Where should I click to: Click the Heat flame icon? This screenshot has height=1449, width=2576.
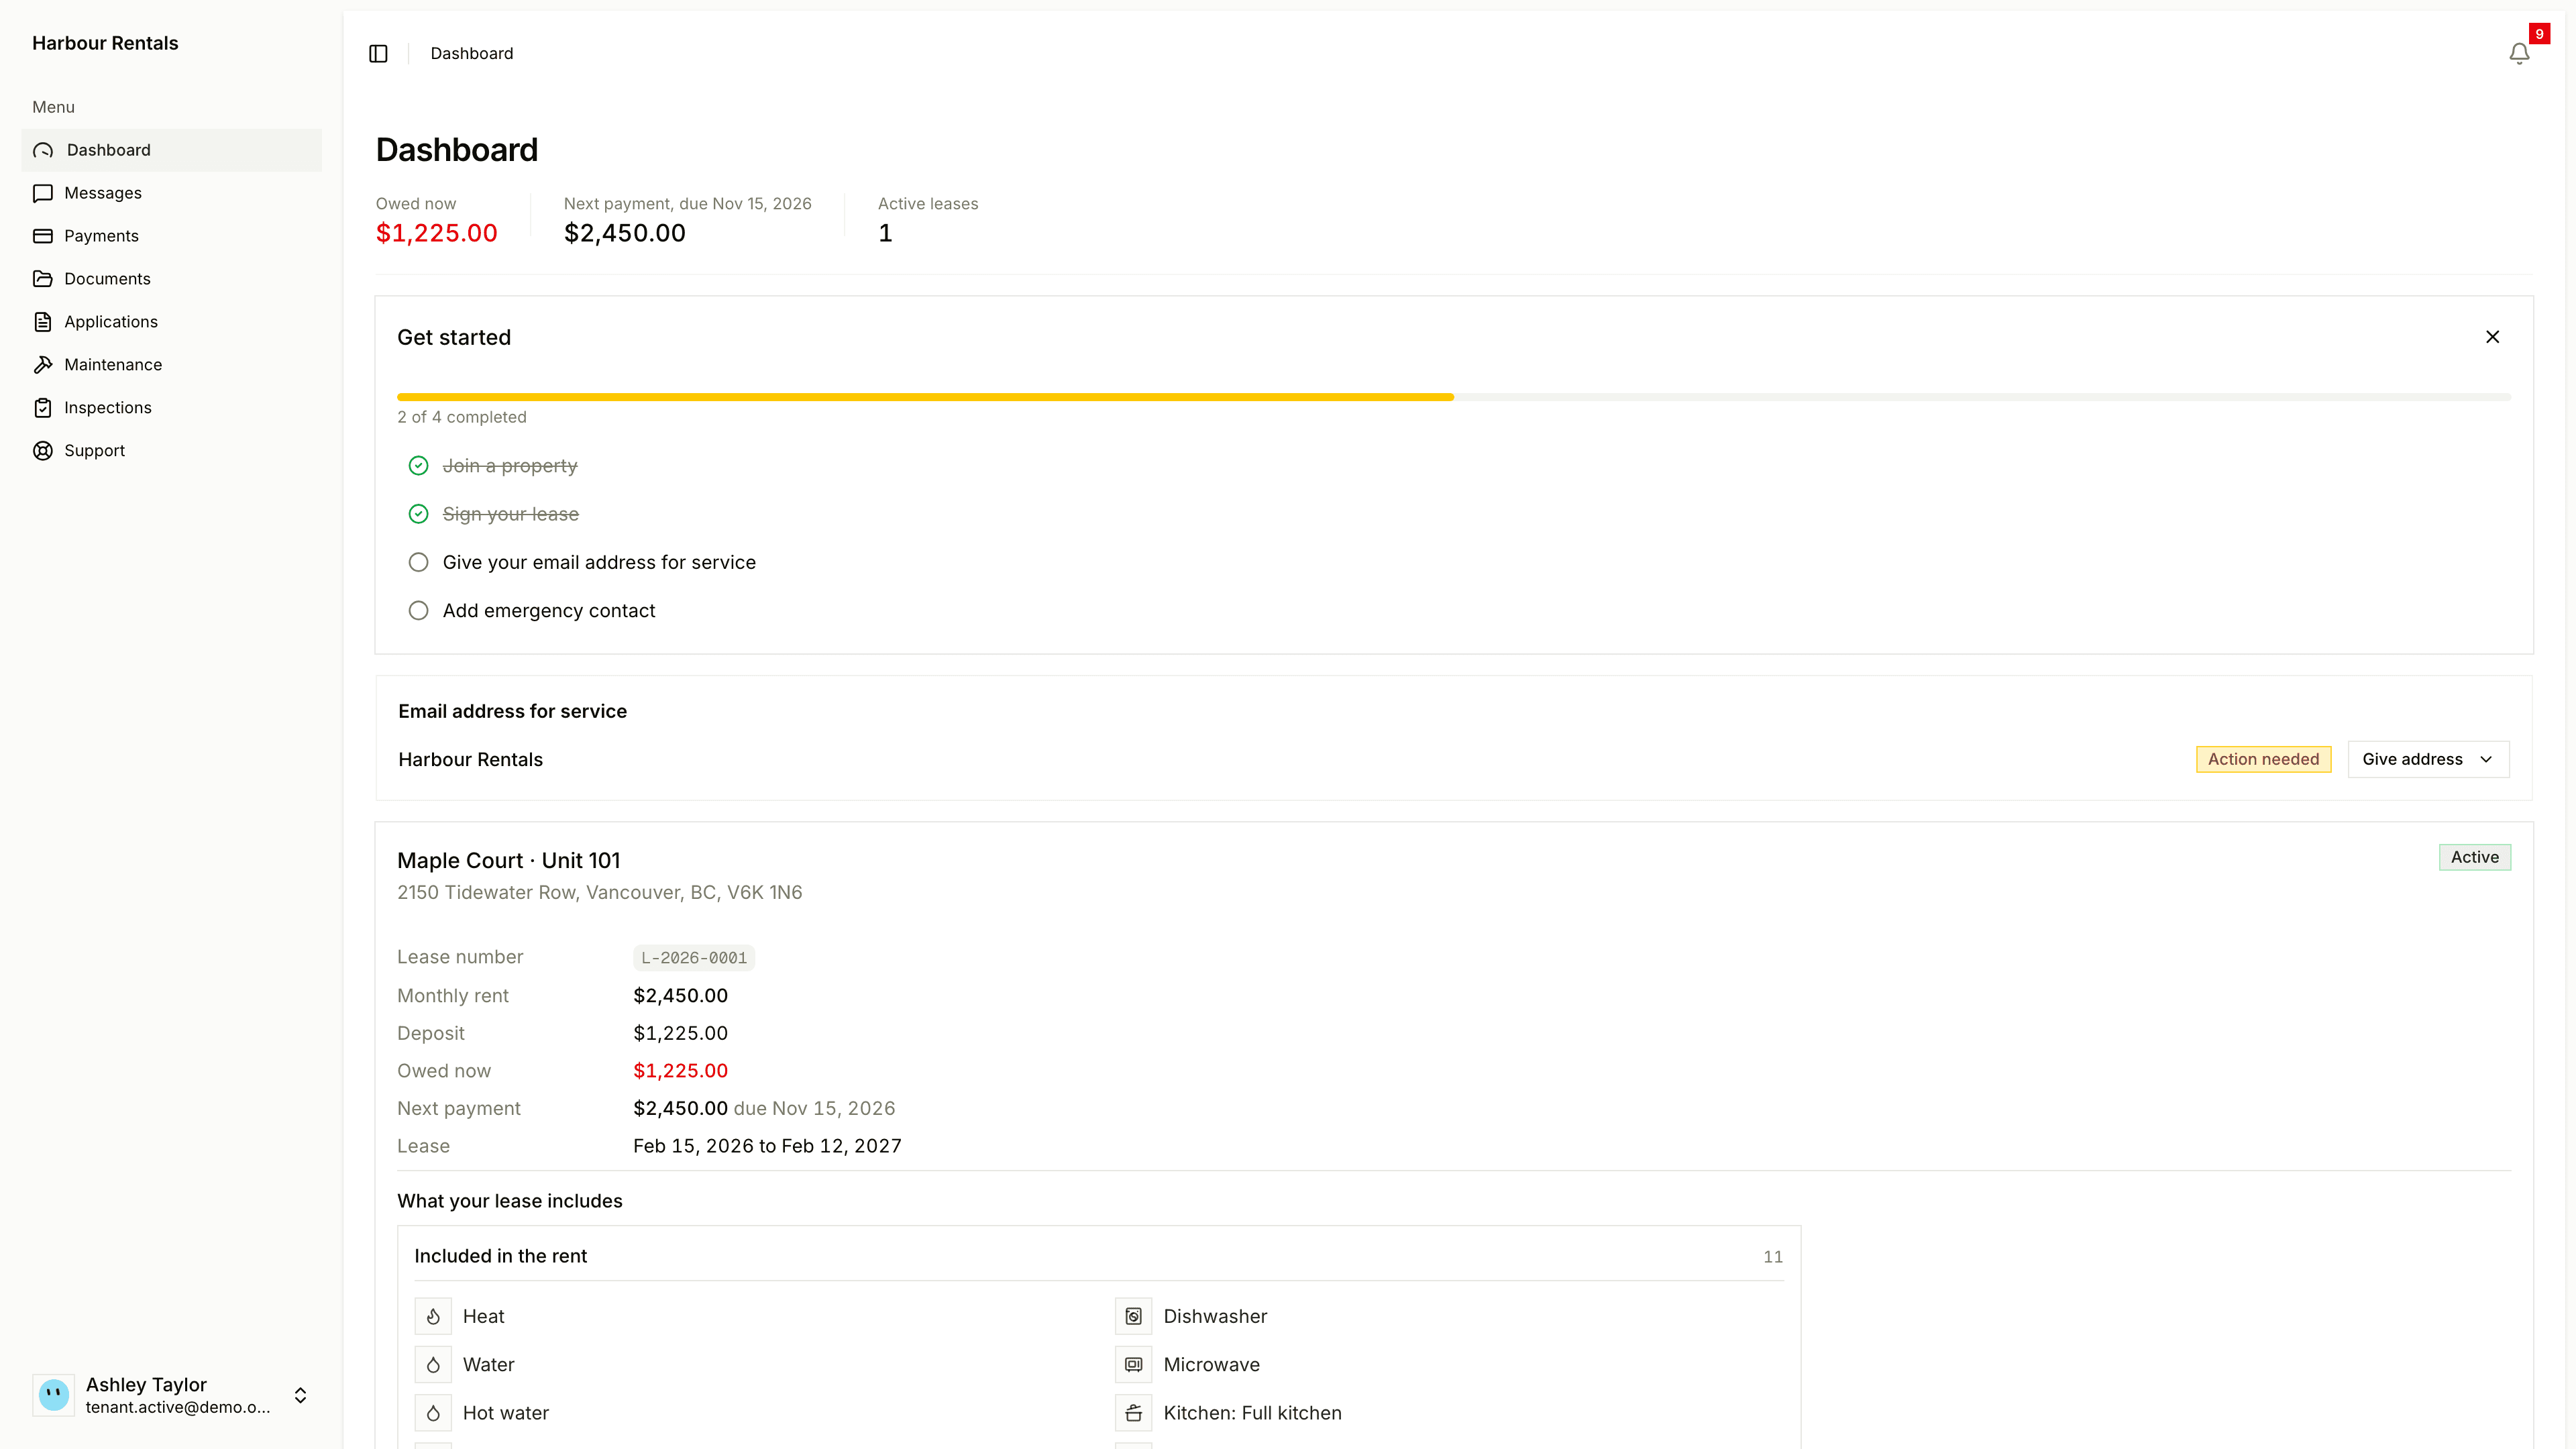[433, 1316]
